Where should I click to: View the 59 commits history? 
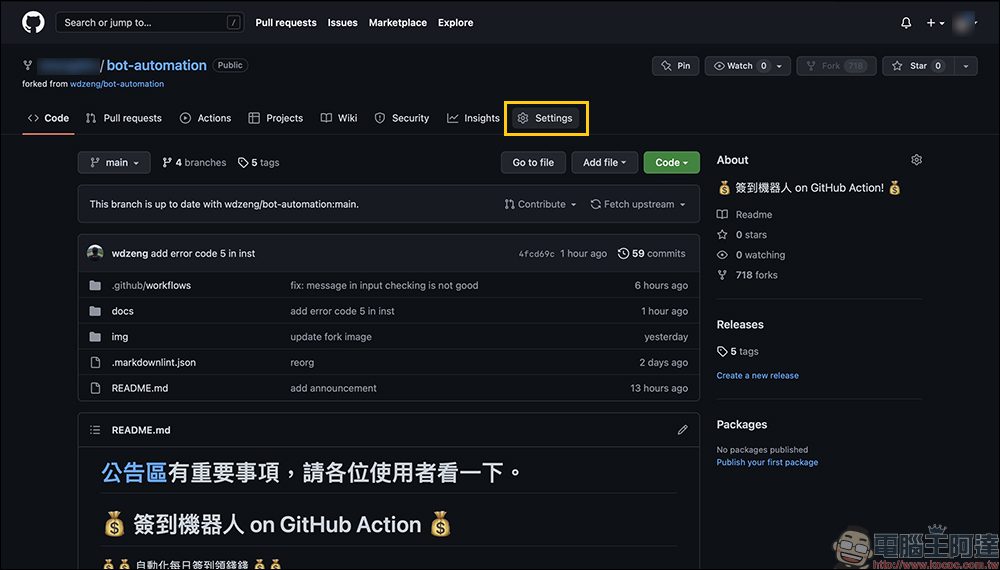pyautogui.click(x=651, y=254)
